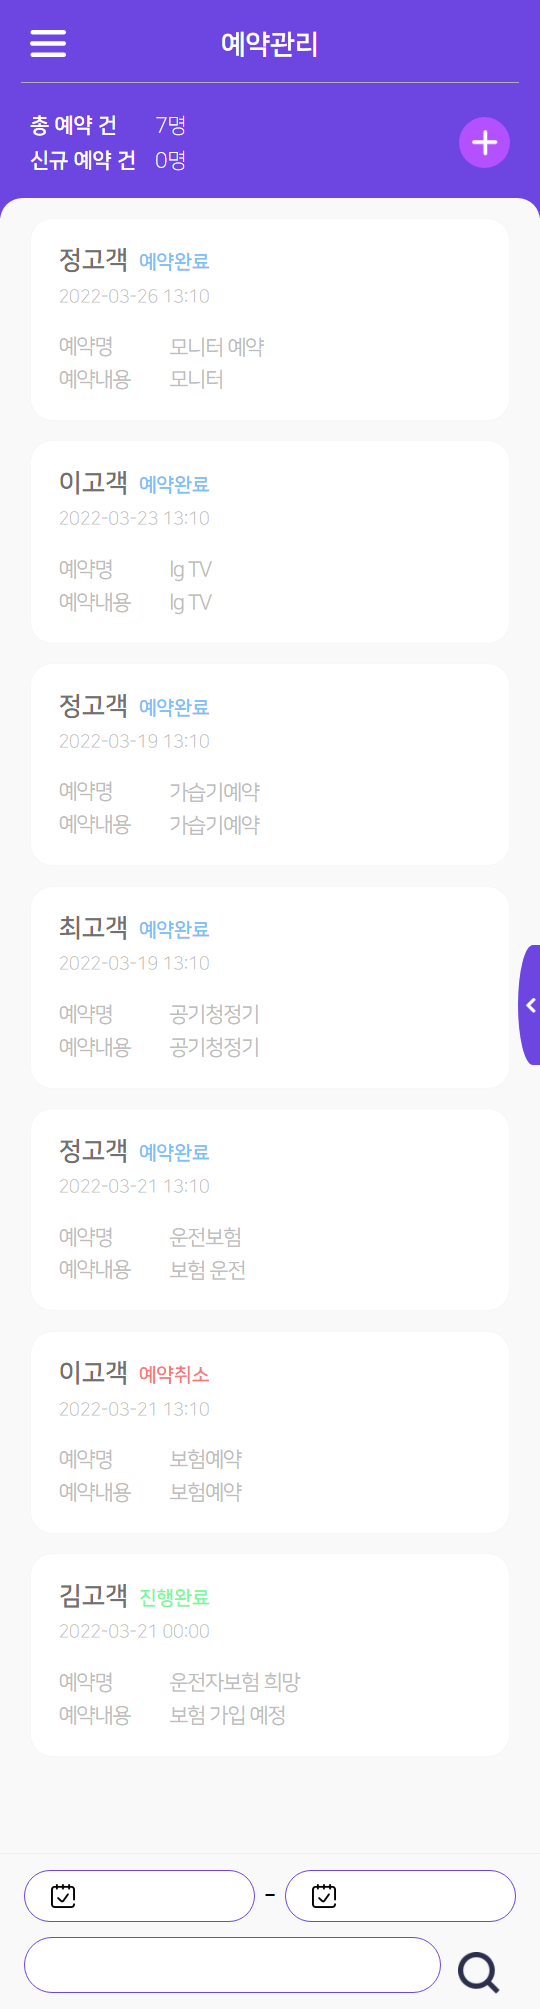Click the red 예약취소 status label
Screen dimensions: 540x2009
(x=174, y=1375)
